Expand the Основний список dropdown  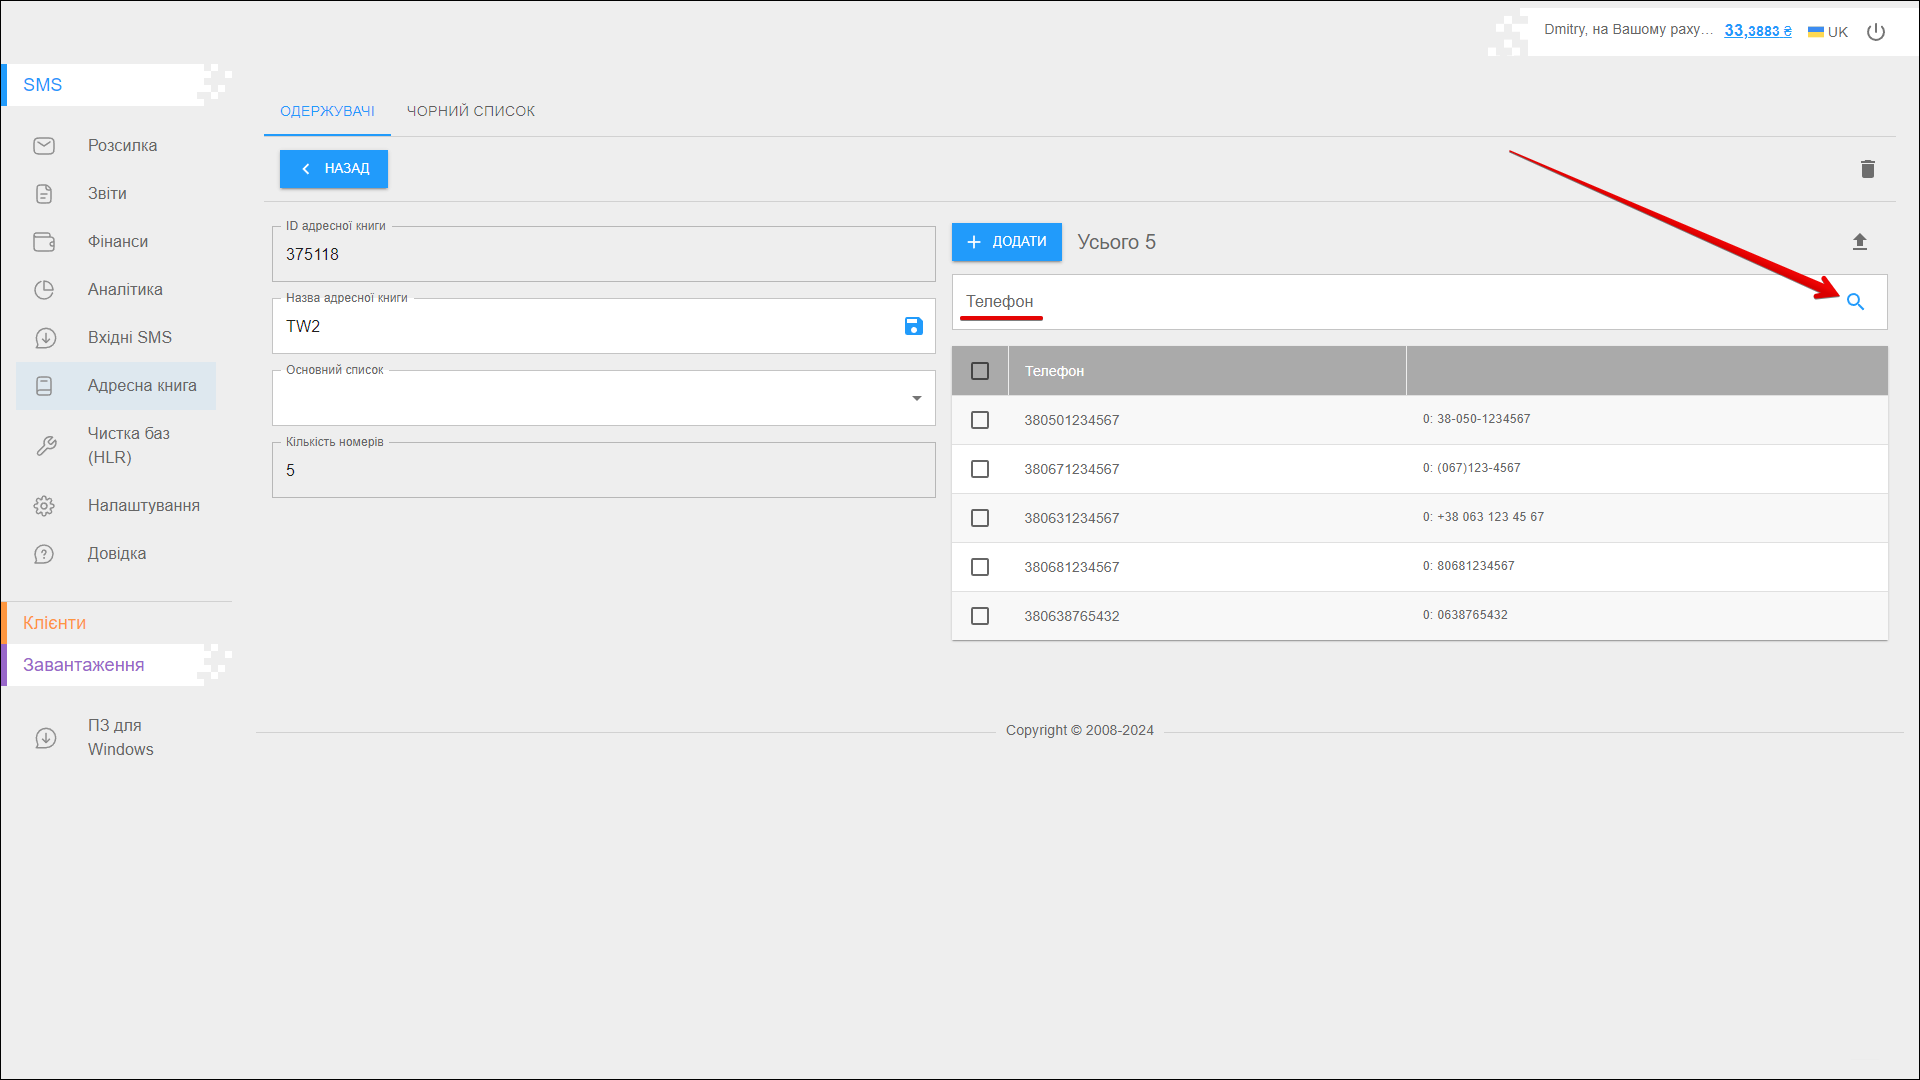click(915, 399)
